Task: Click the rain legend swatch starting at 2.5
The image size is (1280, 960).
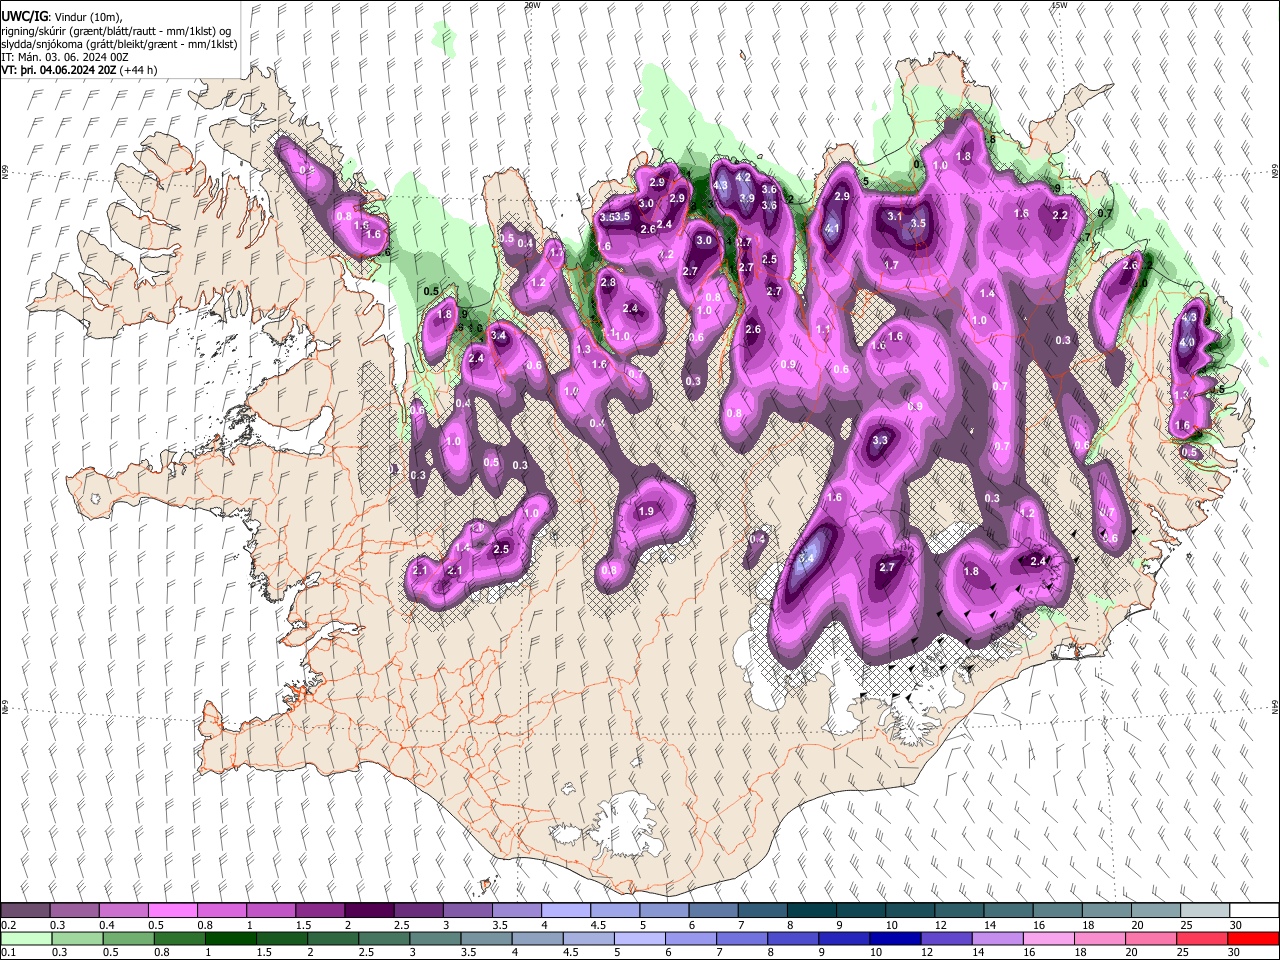Action: click(384, 938)
